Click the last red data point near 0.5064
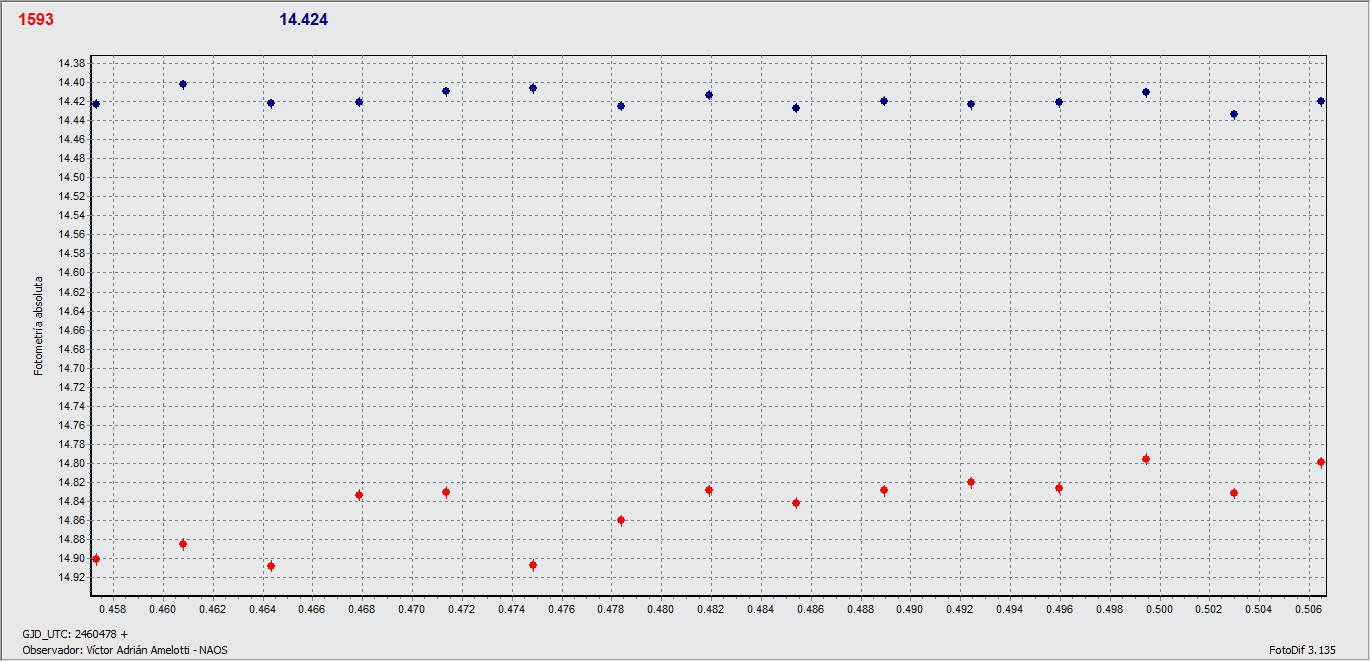 click(1321, 462)
